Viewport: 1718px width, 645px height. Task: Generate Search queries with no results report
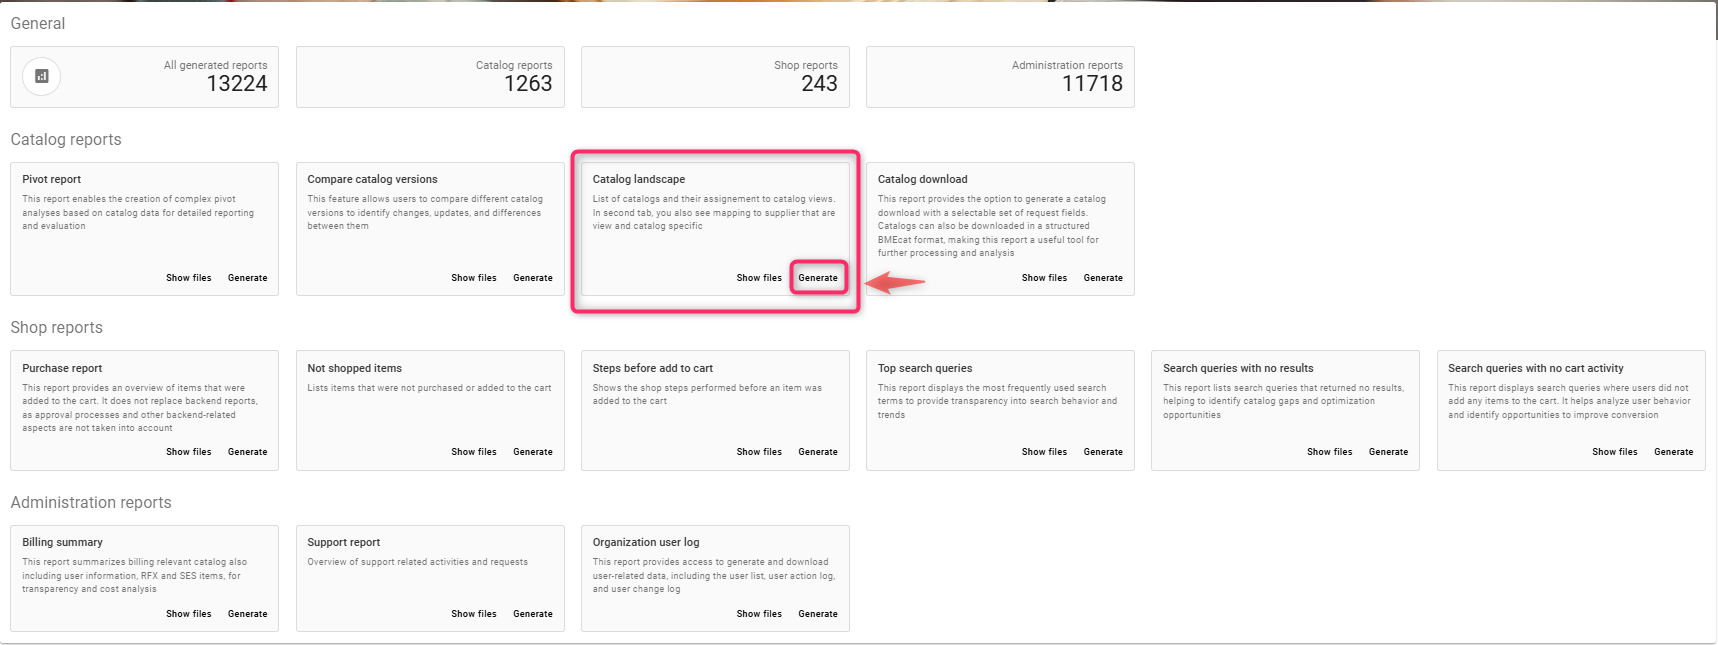[x=1387, y=452]
